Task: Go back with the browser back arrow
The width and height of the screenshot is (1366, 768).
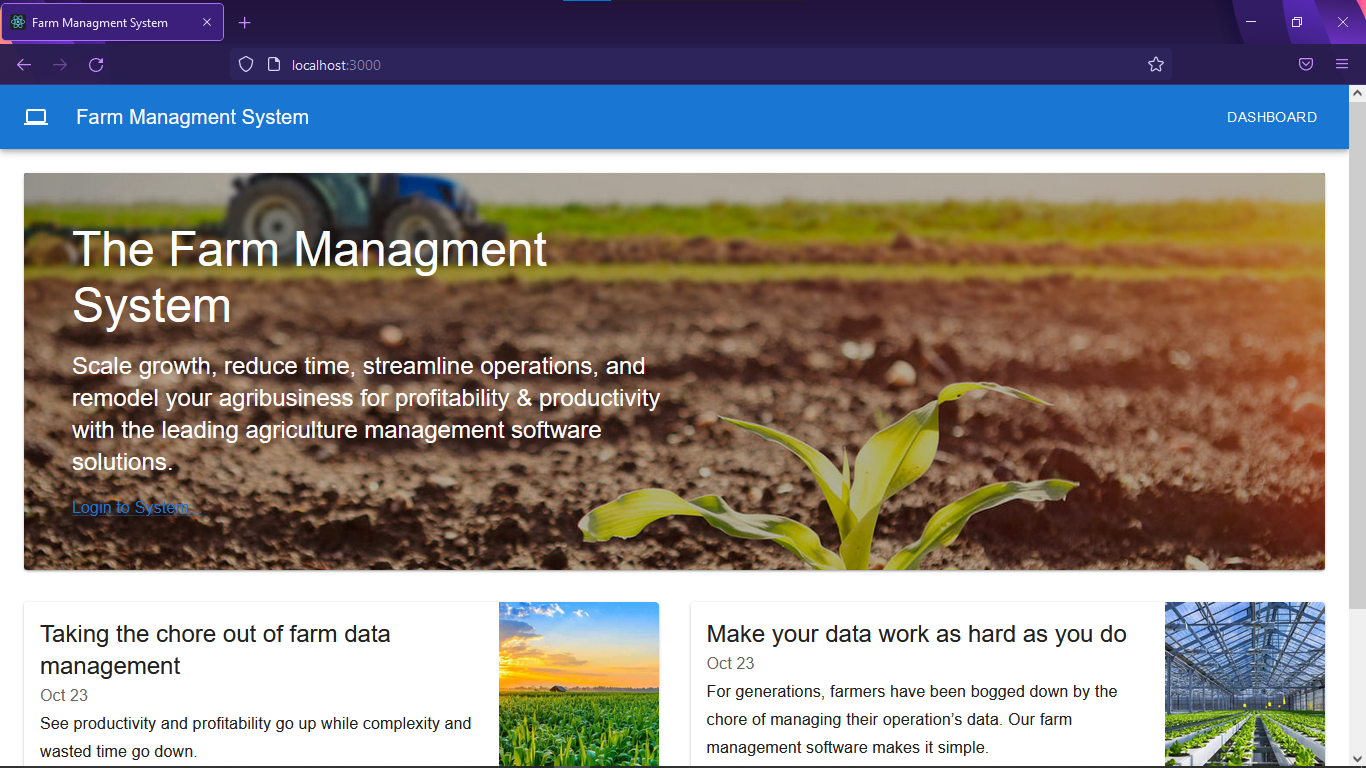Action: (x=24, y=65)
